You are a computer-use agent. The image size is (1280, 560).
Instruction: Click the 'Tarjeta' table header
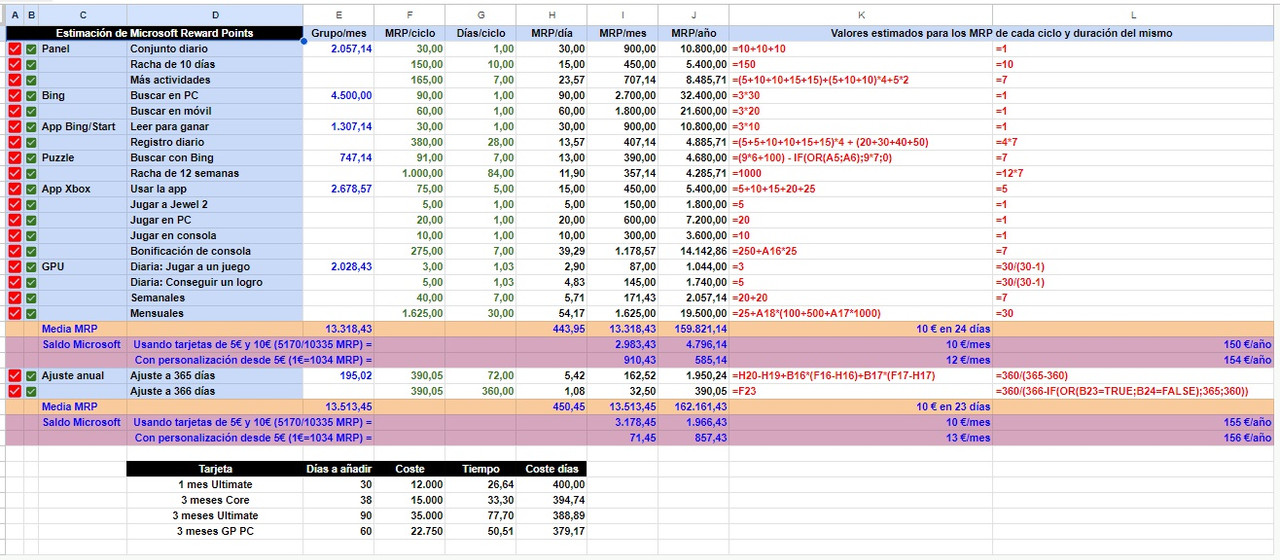(215, 469)
